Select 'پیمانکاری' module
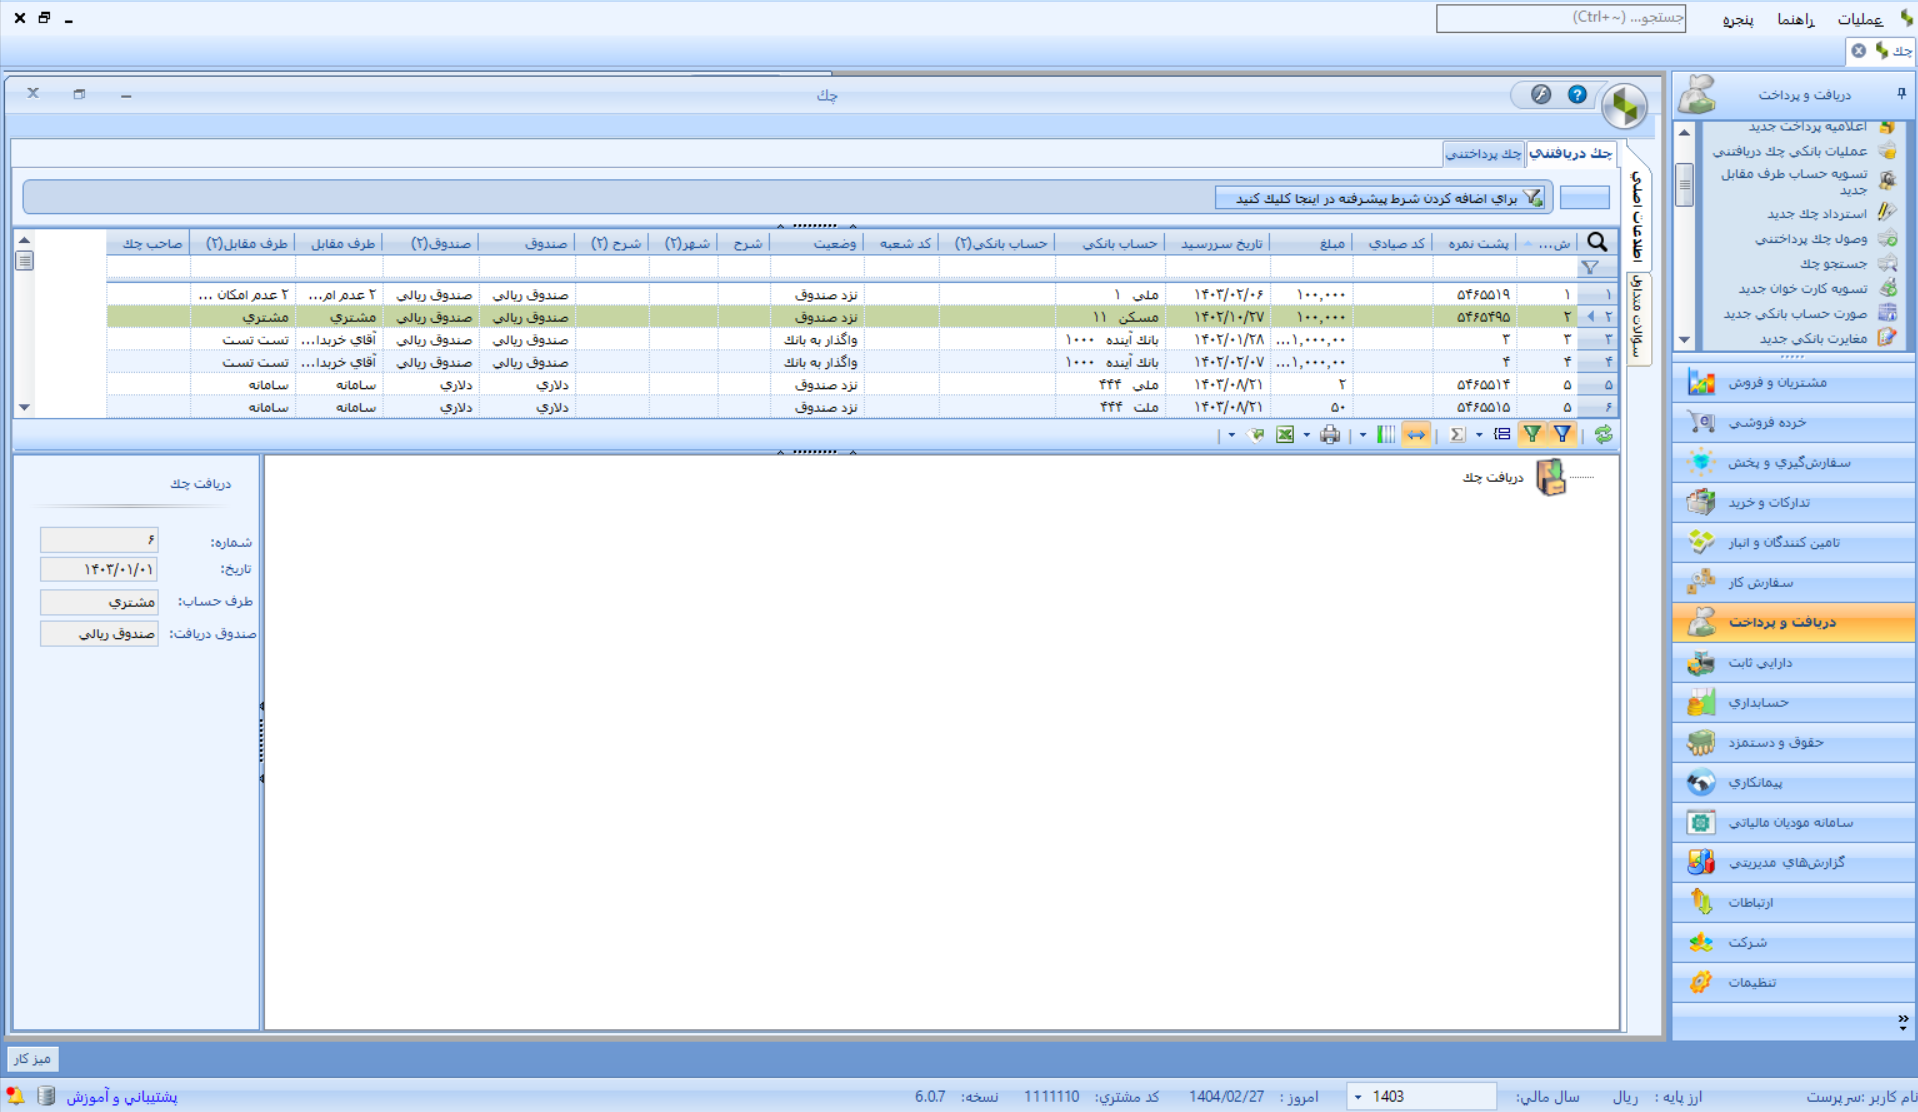1918x1112 pixels. pos(1793,782)
